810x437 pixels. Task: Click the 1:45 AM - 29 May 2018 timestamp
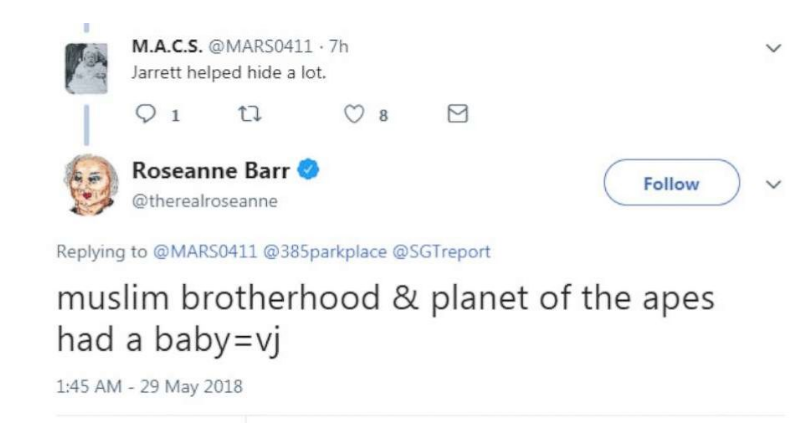pos(150,387)
